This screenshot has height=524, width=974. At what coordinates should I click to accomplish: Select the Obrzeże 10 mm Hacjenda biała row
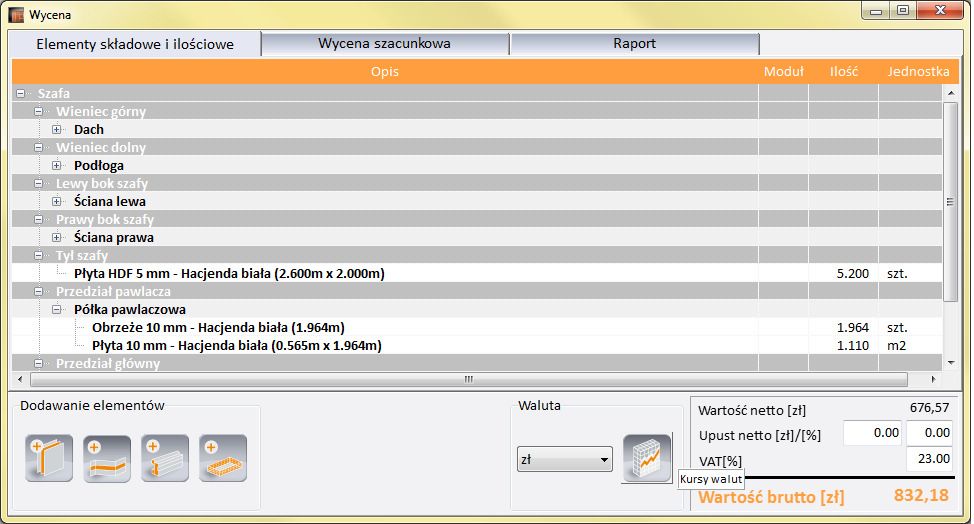coord(478,327)
